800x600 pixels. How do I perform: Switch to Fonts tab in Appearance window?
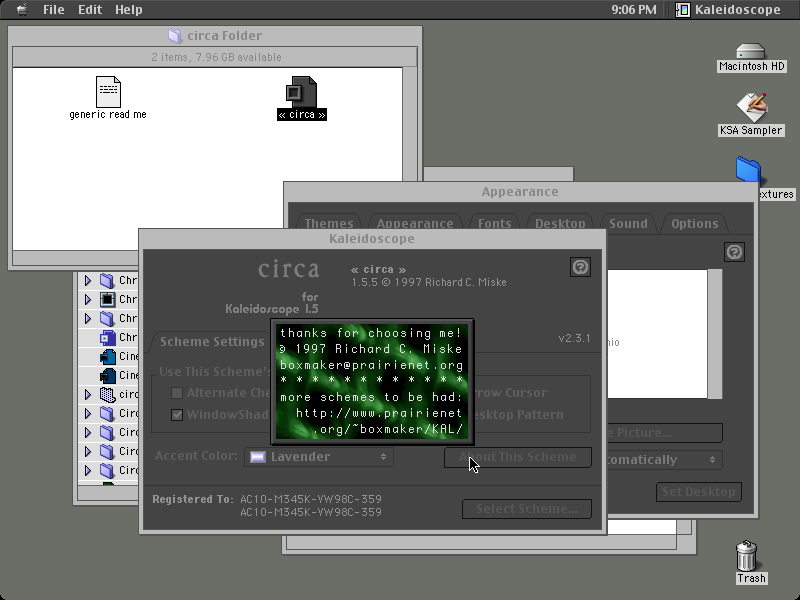[x=494, y=223]
